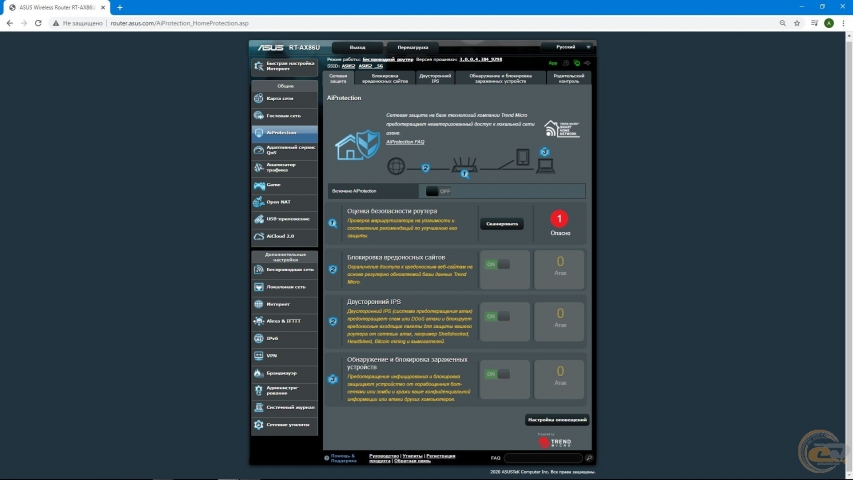The width and height of the screenshot is (853, 480).
Task: Toggle the Two-Way IPS ON switch
Action: [497, 316]
